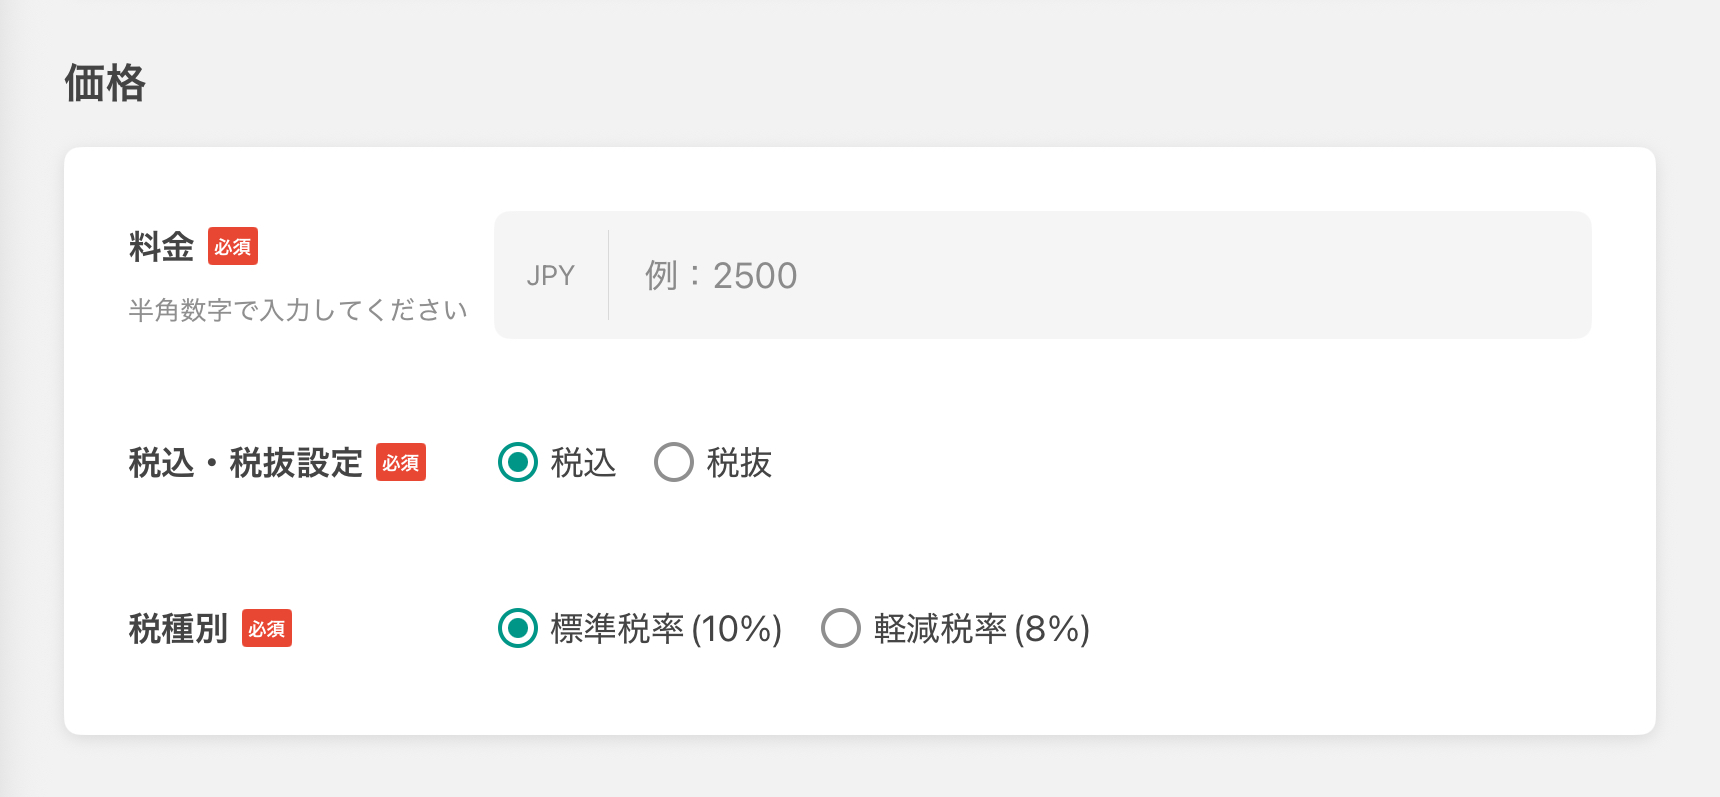This screenshot has width=1720, height=797.
Task: Click the 例：2500 placeholder text
Action: point(721,276)
